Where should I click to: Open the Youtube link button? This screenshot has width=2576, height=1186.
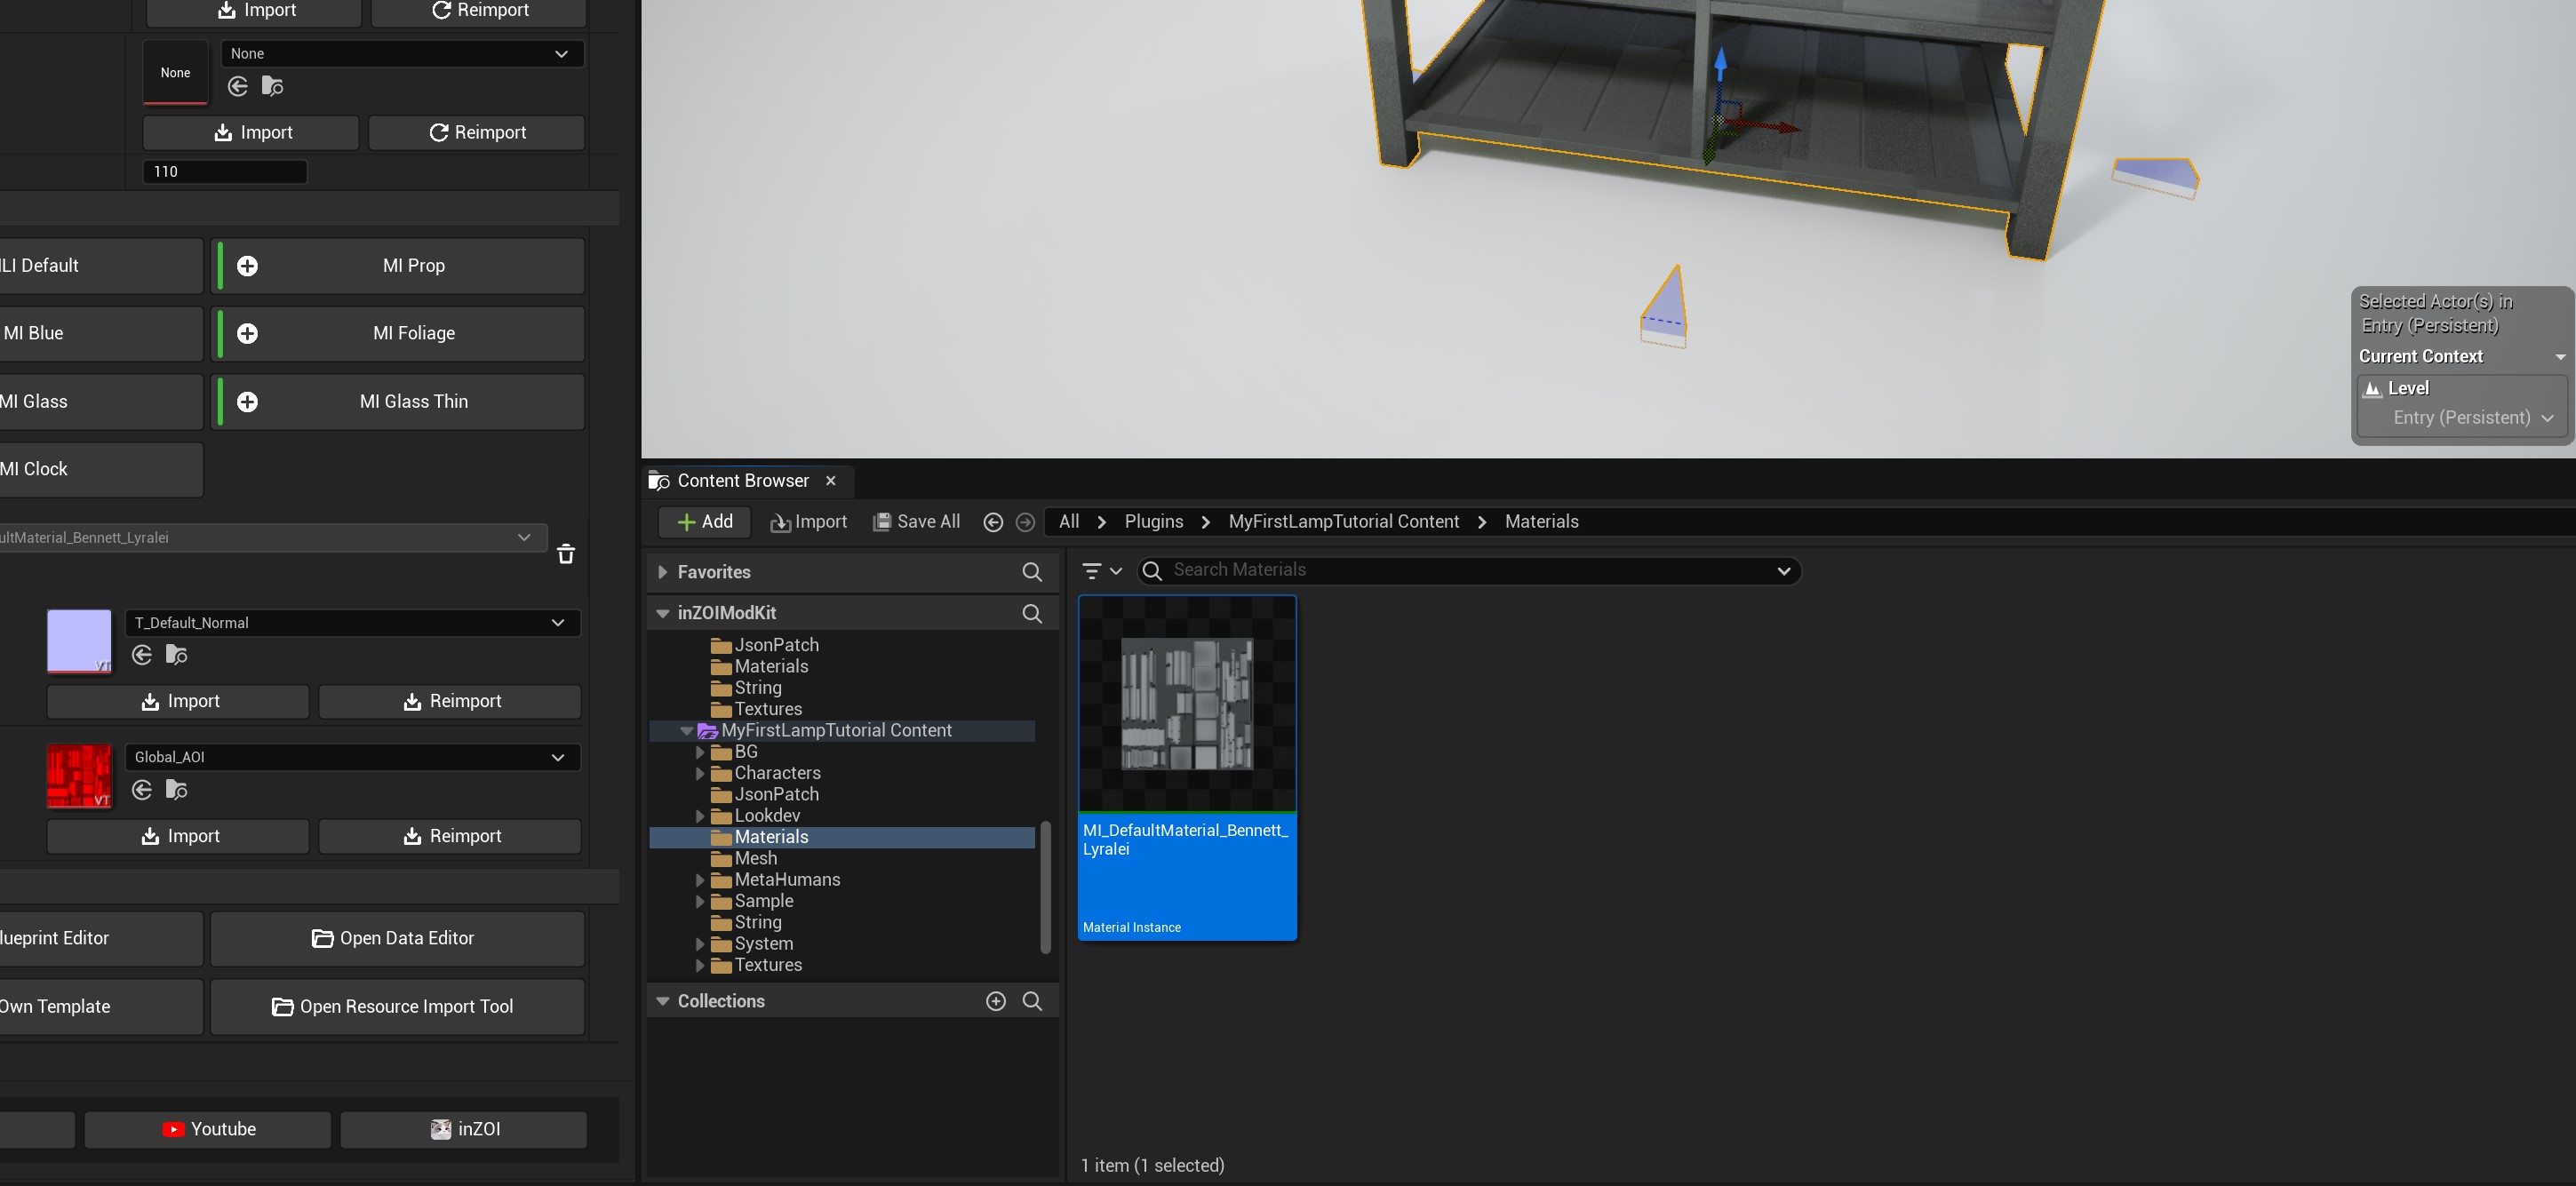tap(208, 1129)
